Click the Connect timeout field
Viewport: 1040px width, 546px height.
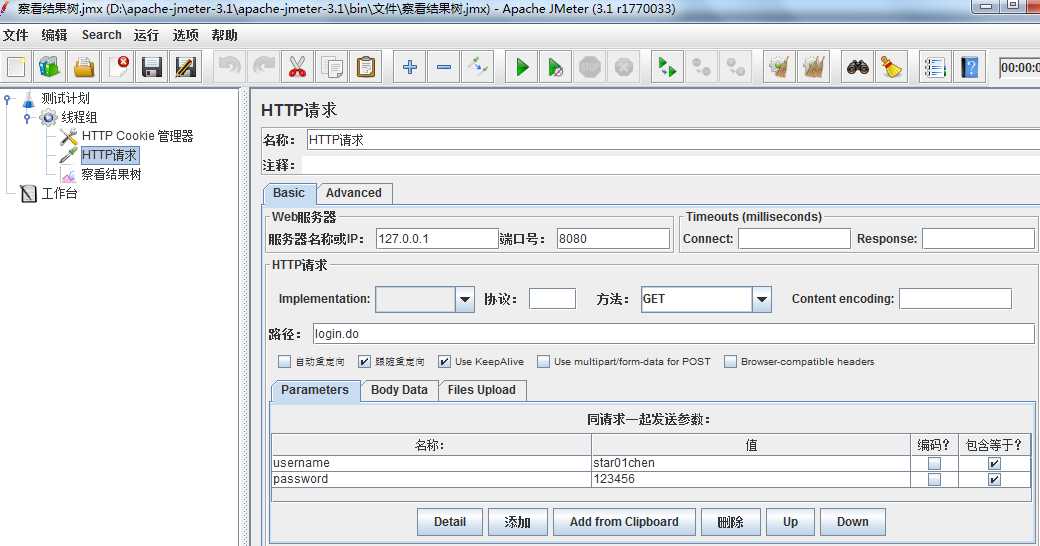click(x=794, y=239)
